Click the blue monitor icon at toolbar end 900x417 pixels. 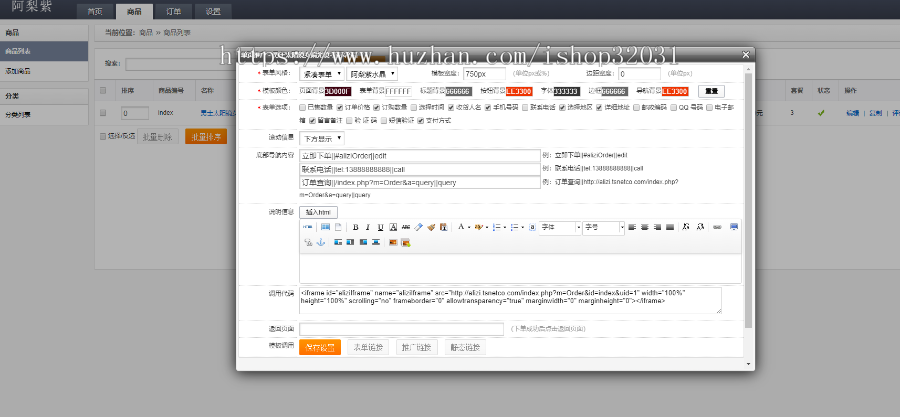click(x=734, y=227)
